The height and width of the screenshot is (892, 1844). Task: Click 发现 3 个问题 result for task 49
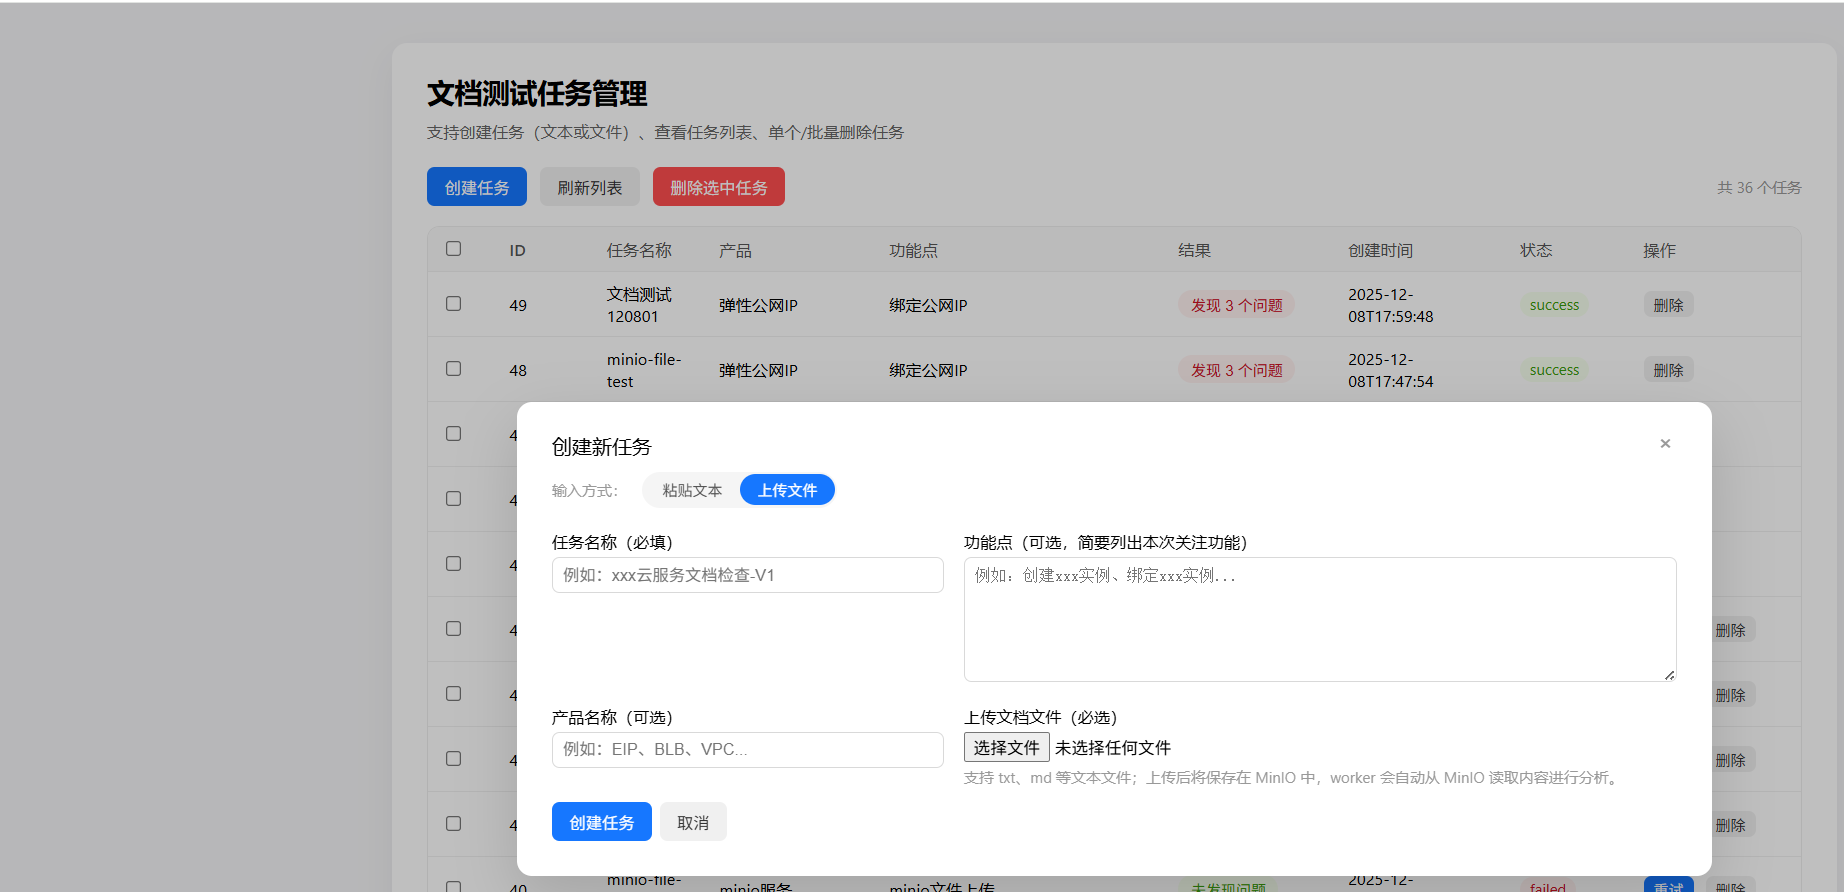pyautogui.click(x=1236, y=305)
